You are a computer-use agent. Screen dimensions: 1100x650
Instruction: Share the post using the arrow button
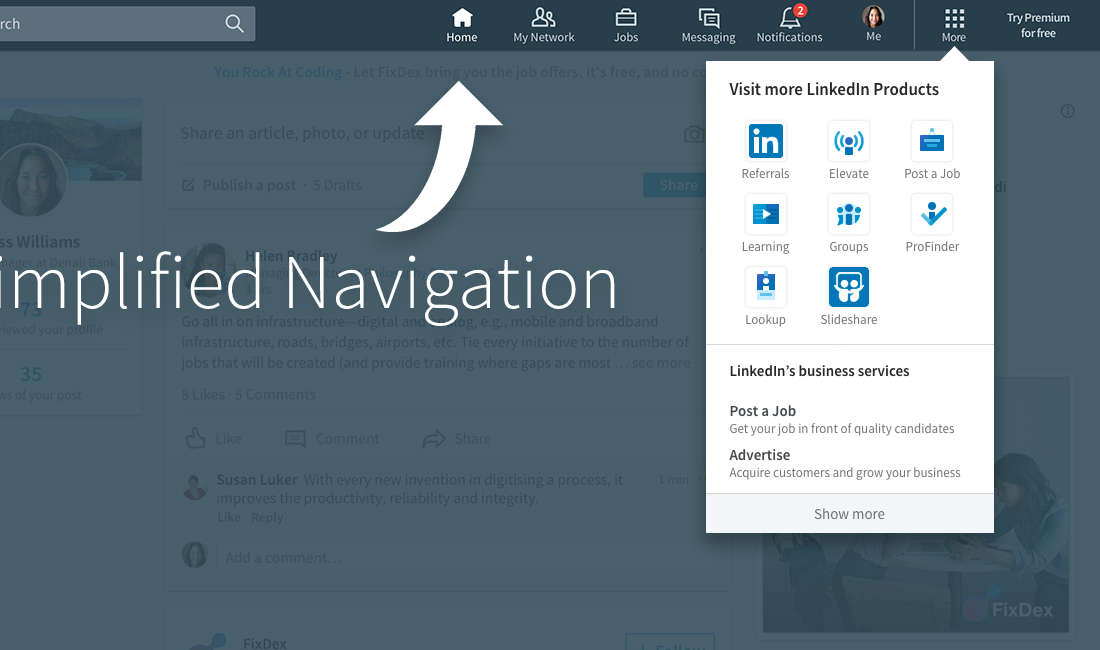(457, 439)
